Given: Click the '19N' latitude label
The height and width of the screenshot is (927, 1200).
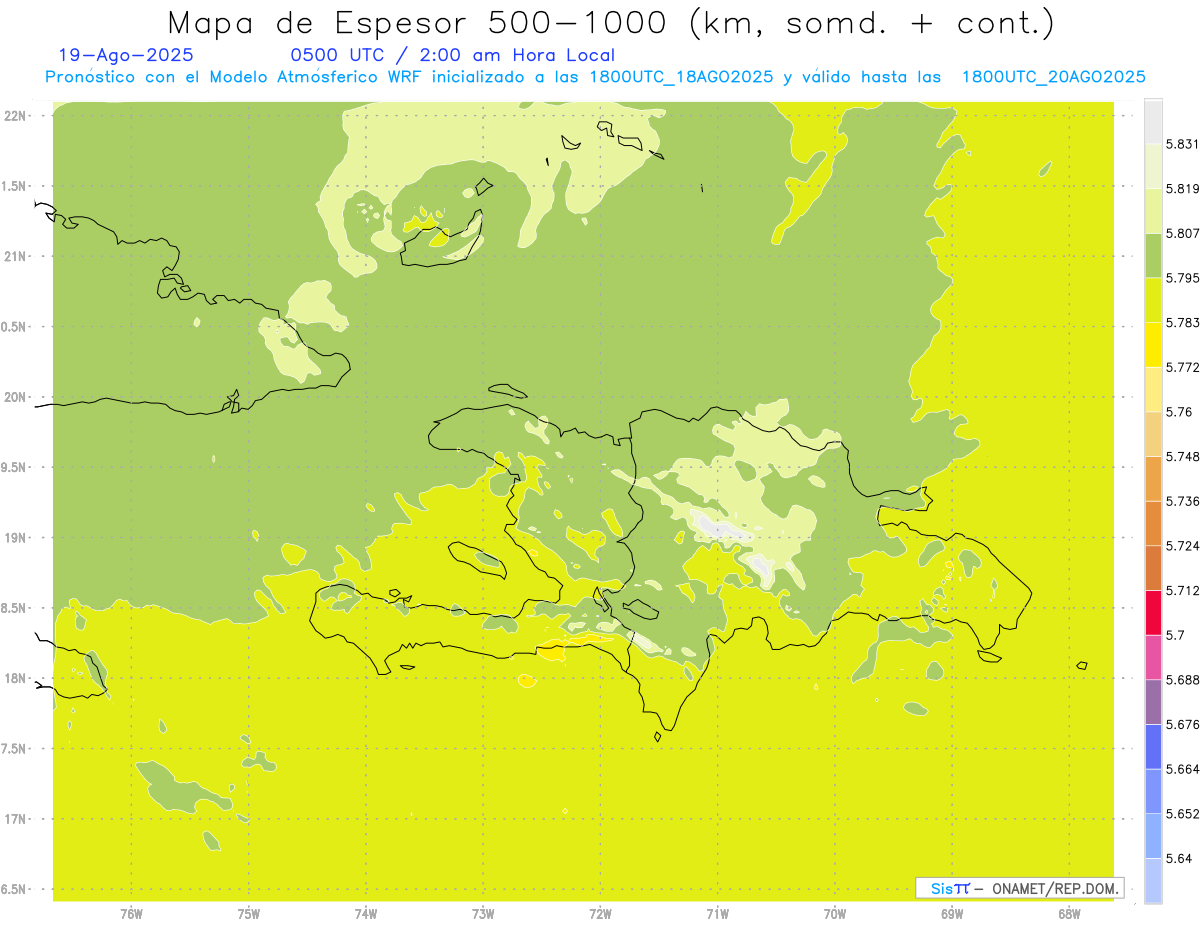Looking at the screenshot, I should click(x=17, y=538).
